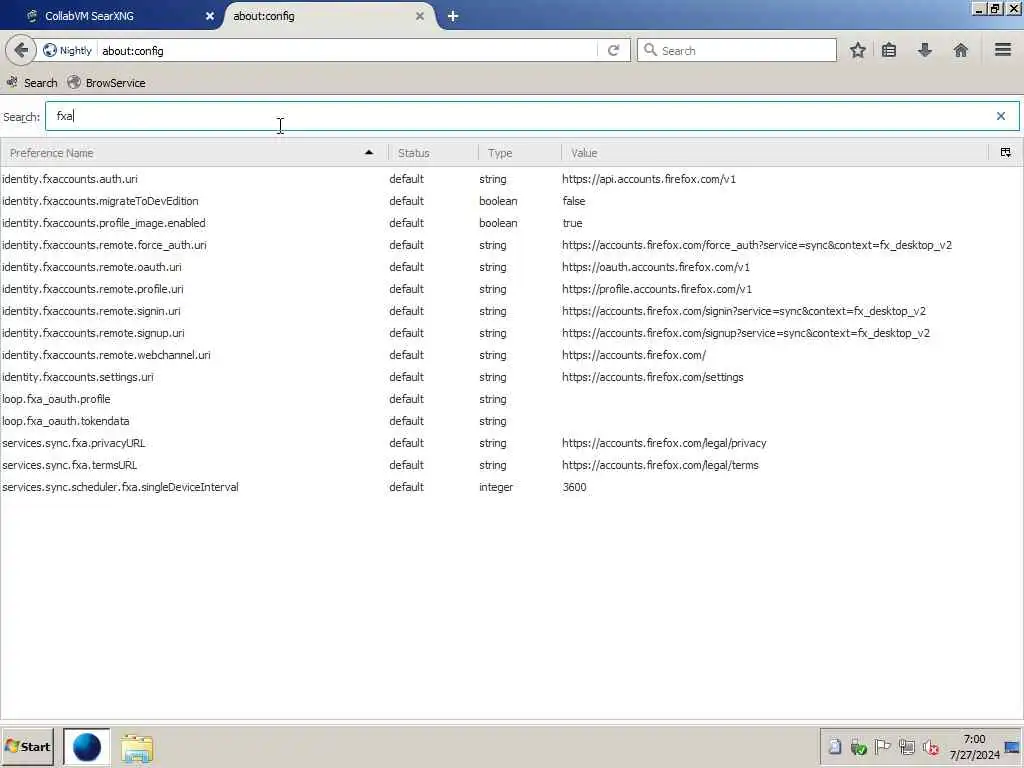Close the CollabVM SearXNG tab

tap(210, 16)
